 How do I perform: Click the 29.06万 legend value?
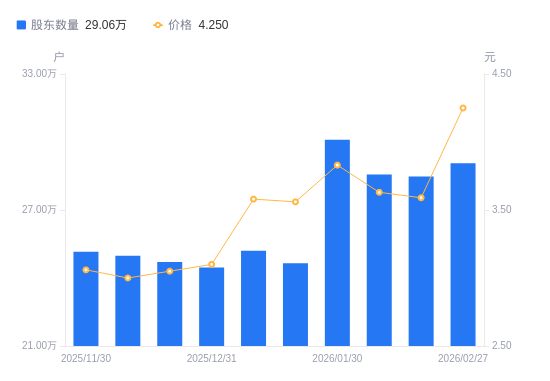pos(106,25)
